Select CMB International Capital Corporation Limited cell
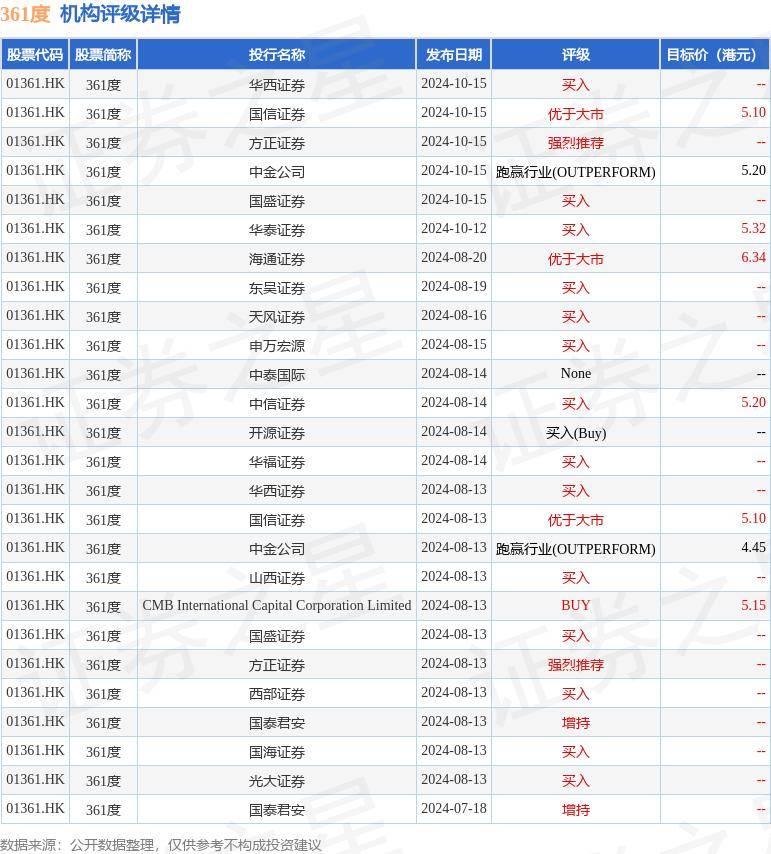771x854 pixels. point(277,606)
